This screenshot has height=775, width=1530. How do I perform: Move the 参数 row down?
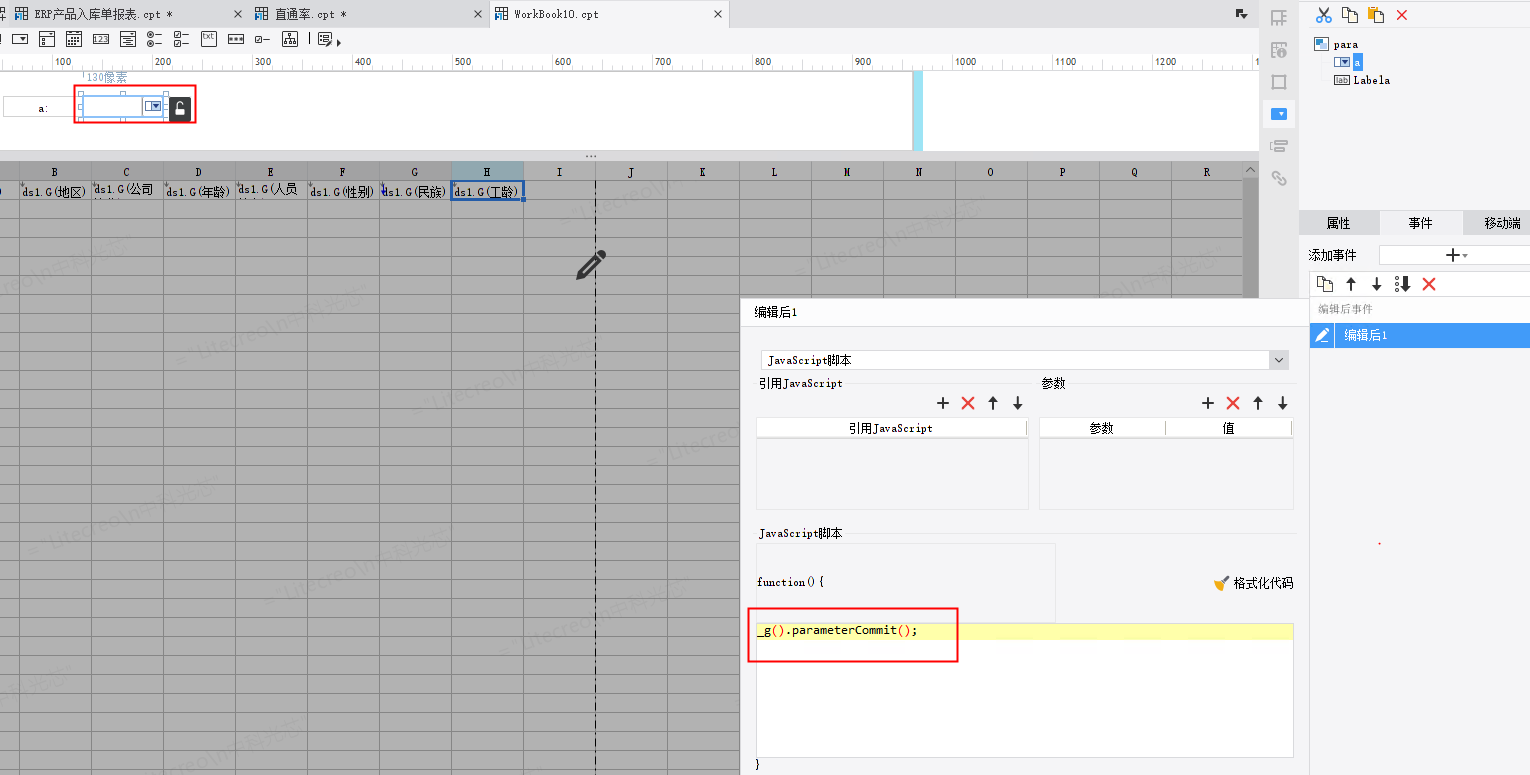1282,403
